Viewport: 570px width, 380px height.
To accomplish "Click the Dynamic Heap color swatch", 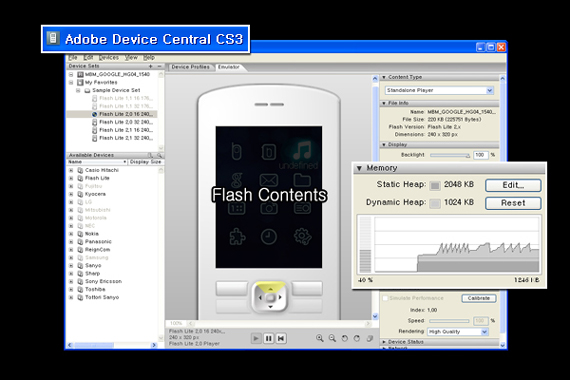I will pyautogui.click(x=435, y=203).
